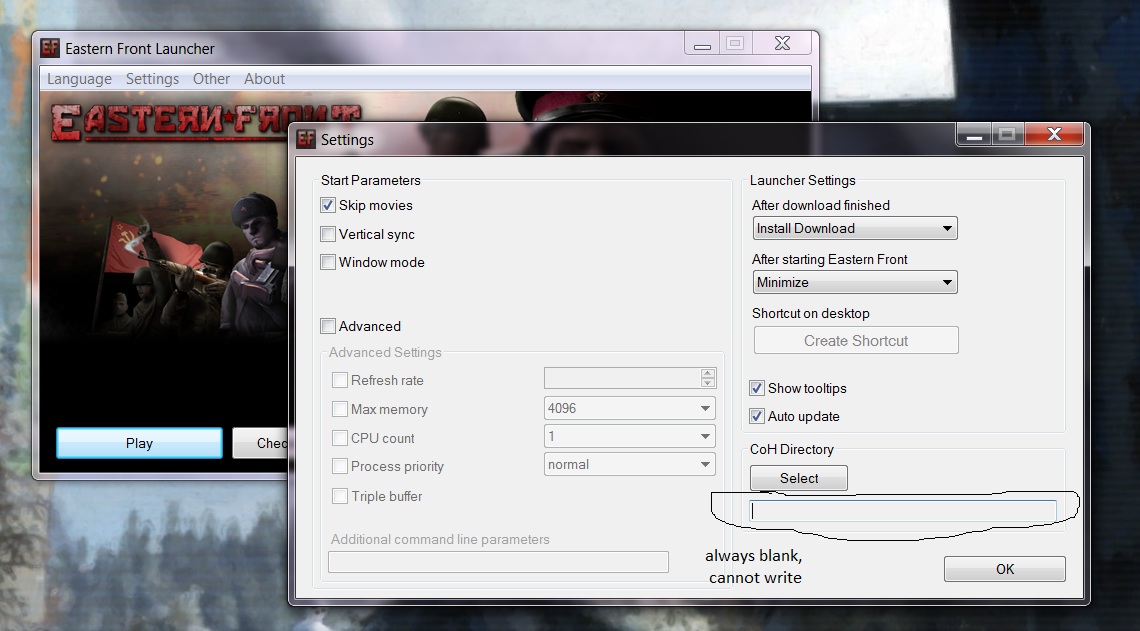This screenshot has width=1140, height=631.
Task: Confirm settings with the OK button
Action: click(x=1005, y=568)
